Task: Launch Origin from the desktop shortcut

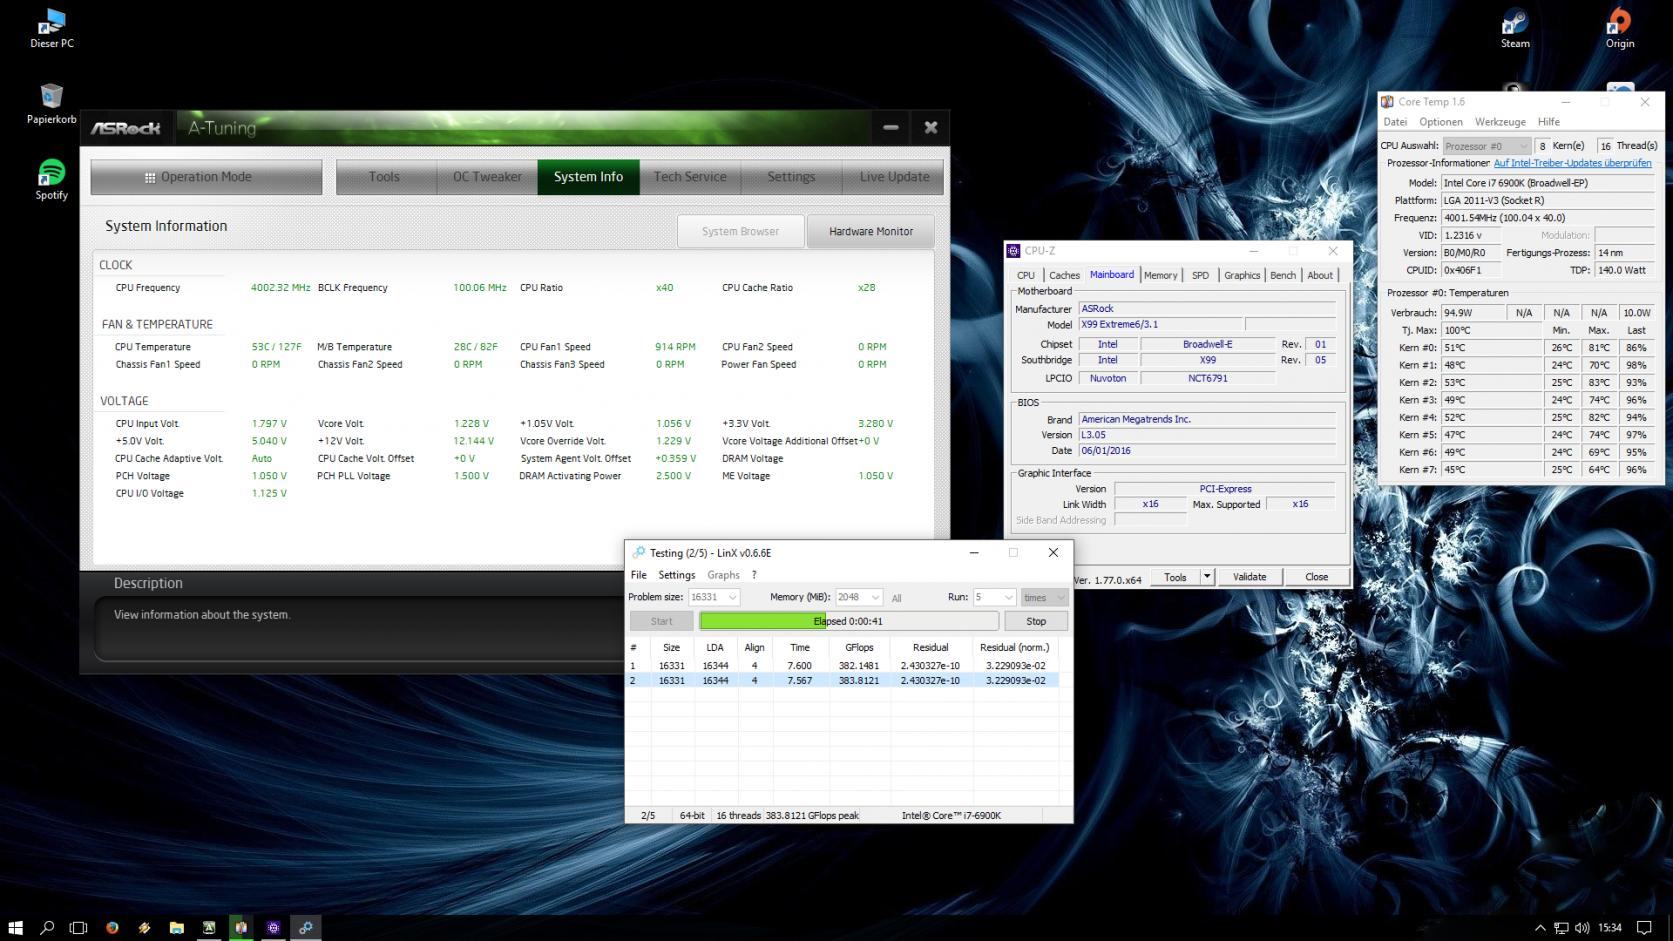Action: [x=1619, y=28]
